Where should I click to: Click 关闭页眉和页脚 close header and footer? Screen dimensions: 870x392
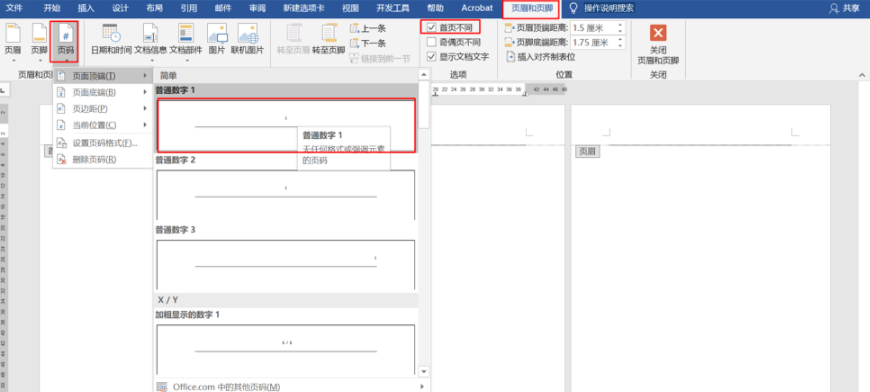tap(658, 44)
